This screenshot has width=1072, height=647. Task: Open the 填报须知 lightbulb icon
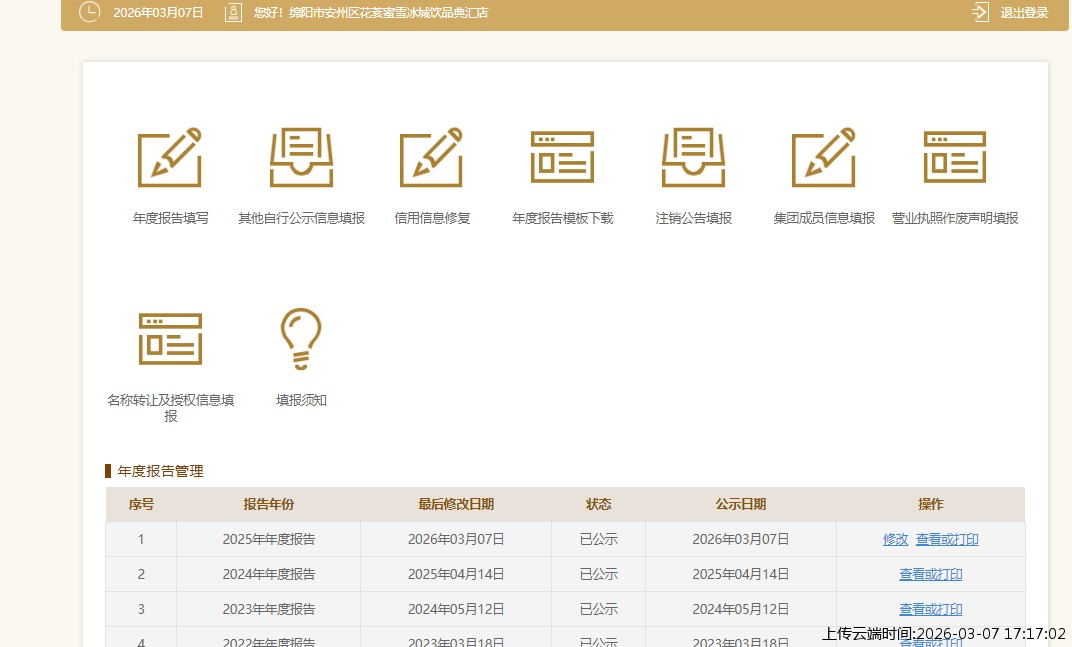[x=301, y=339]
